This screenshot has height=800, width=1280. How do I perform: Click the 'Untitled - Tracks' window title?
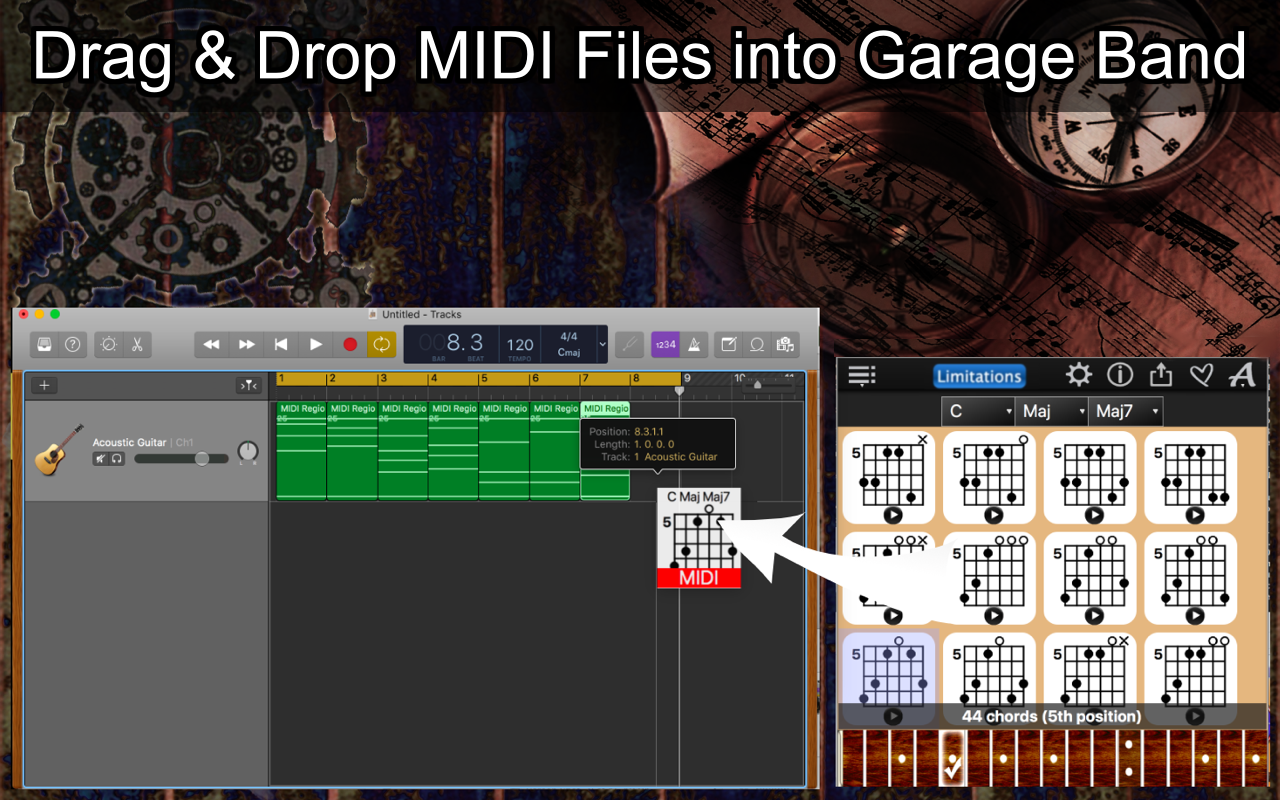click(x=423, y=314)
